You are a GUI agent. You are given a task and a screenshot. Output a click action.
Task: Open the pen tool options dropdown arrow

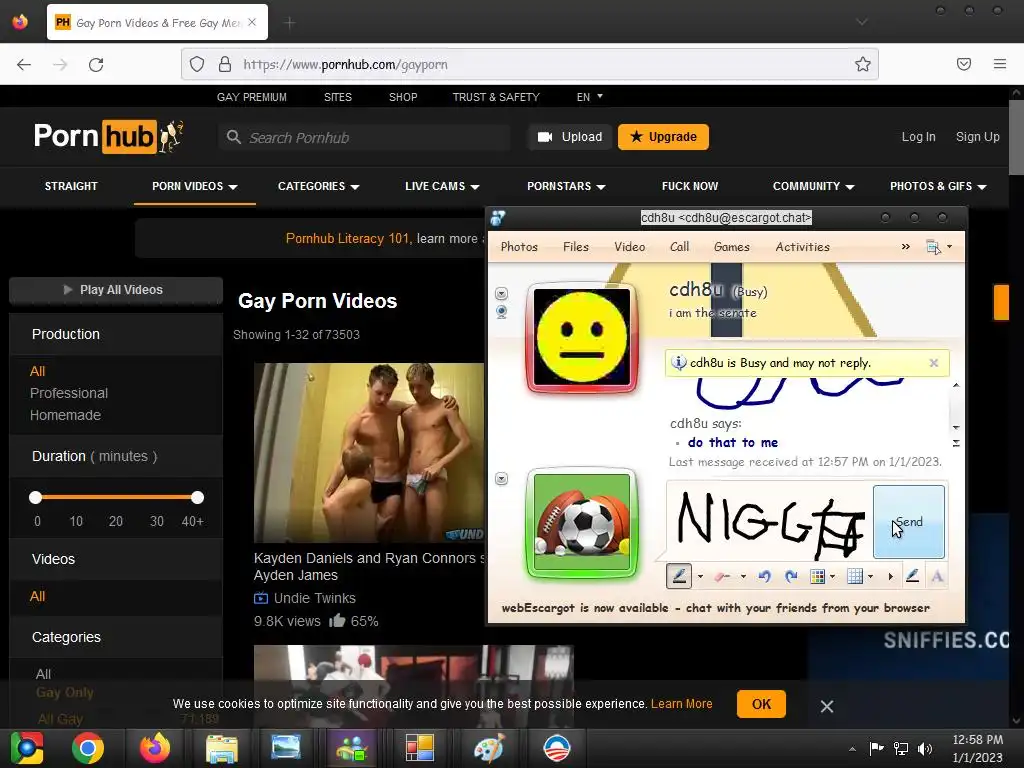[x=700, y=577]
